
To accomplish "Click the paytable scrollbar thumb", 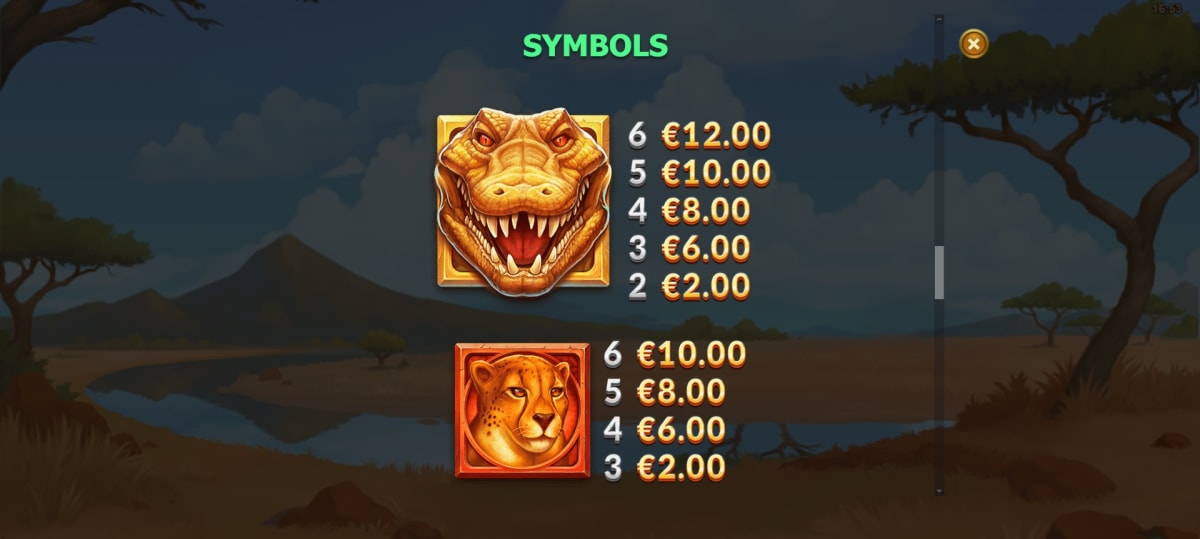I will click(939, 273).
